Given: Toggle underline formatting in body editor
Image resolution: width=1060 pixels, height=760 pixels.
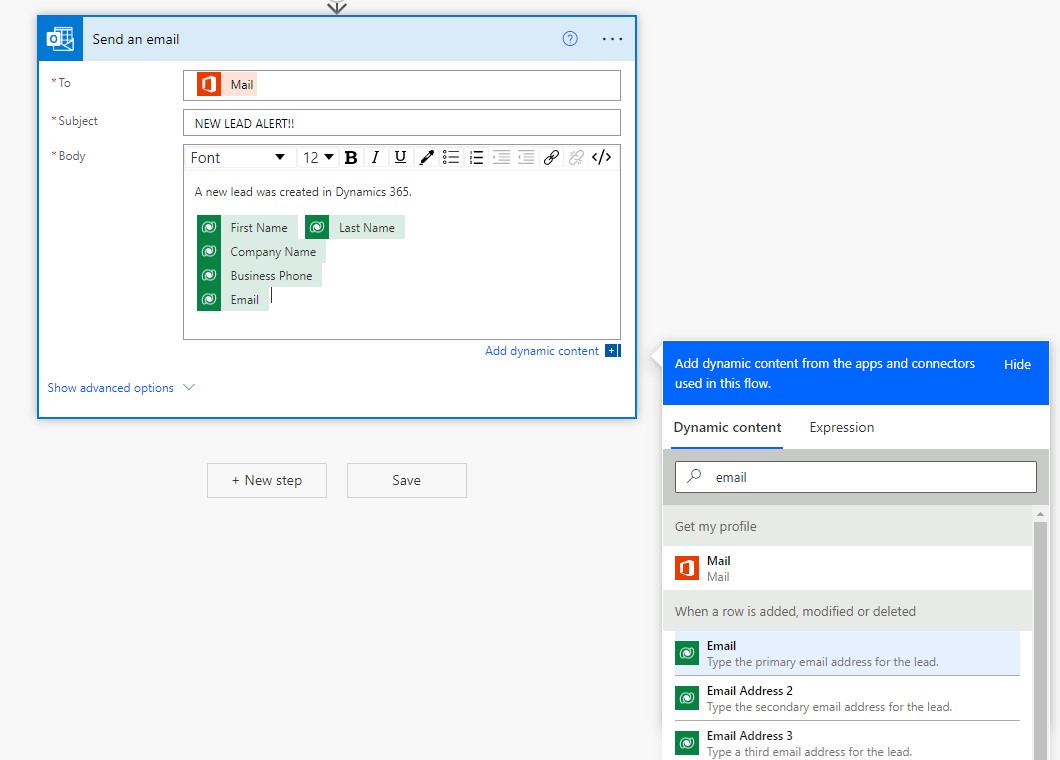Looking at the screenshot, I should pyautogui.click(x=400, y=158).
